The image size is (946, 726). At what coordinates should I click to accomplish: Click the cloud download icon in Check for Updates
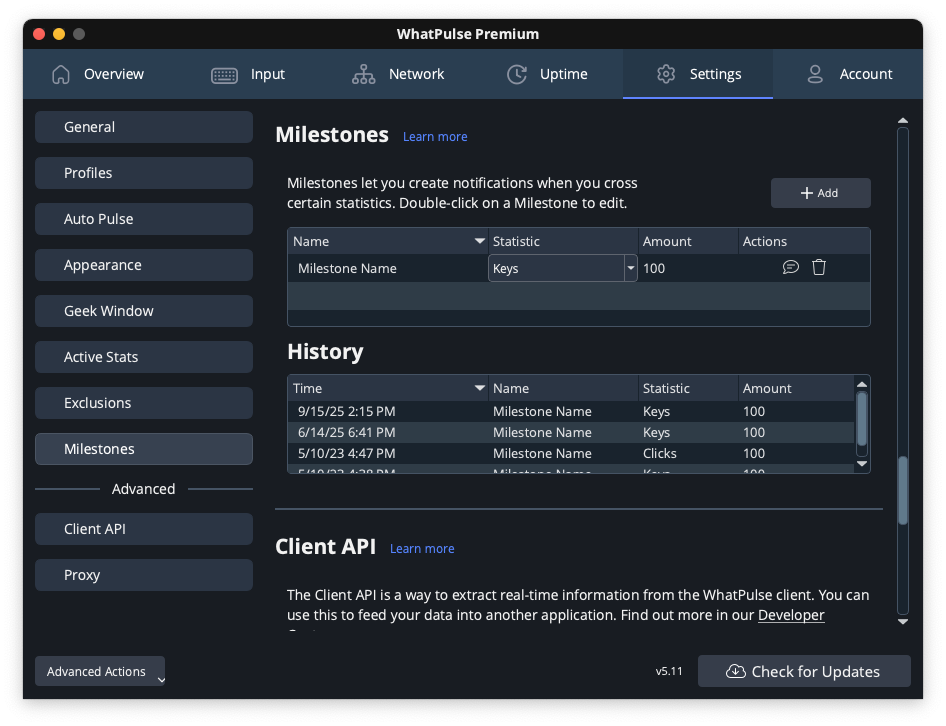point(735,671)
